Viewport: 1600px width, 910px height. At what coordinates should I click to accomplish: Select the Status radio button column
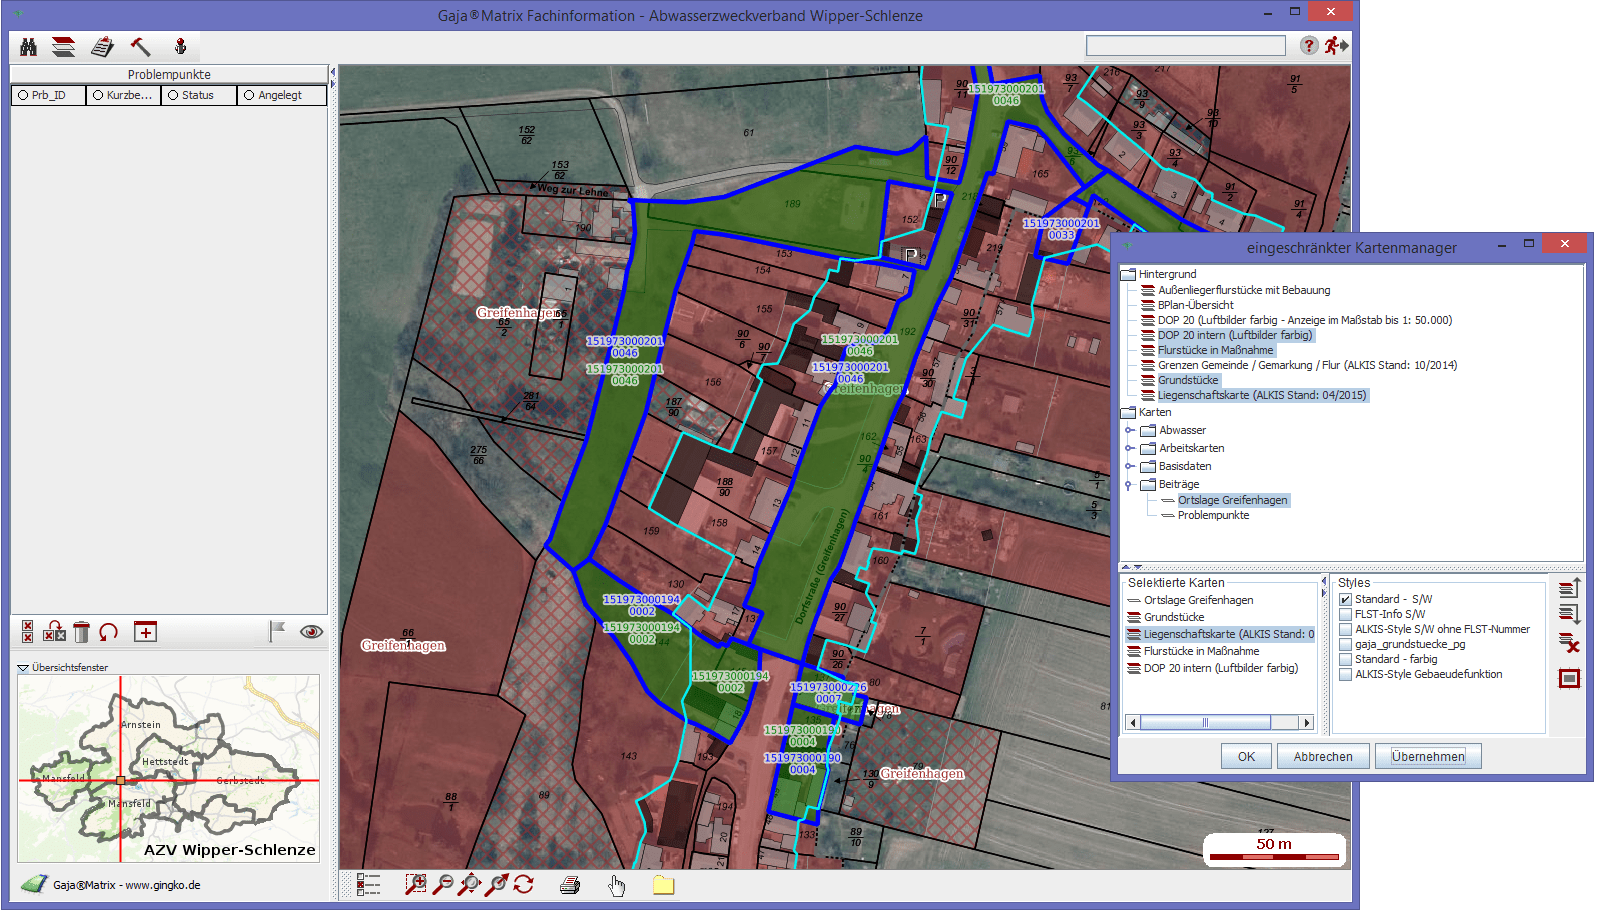(x=174, y=96)
